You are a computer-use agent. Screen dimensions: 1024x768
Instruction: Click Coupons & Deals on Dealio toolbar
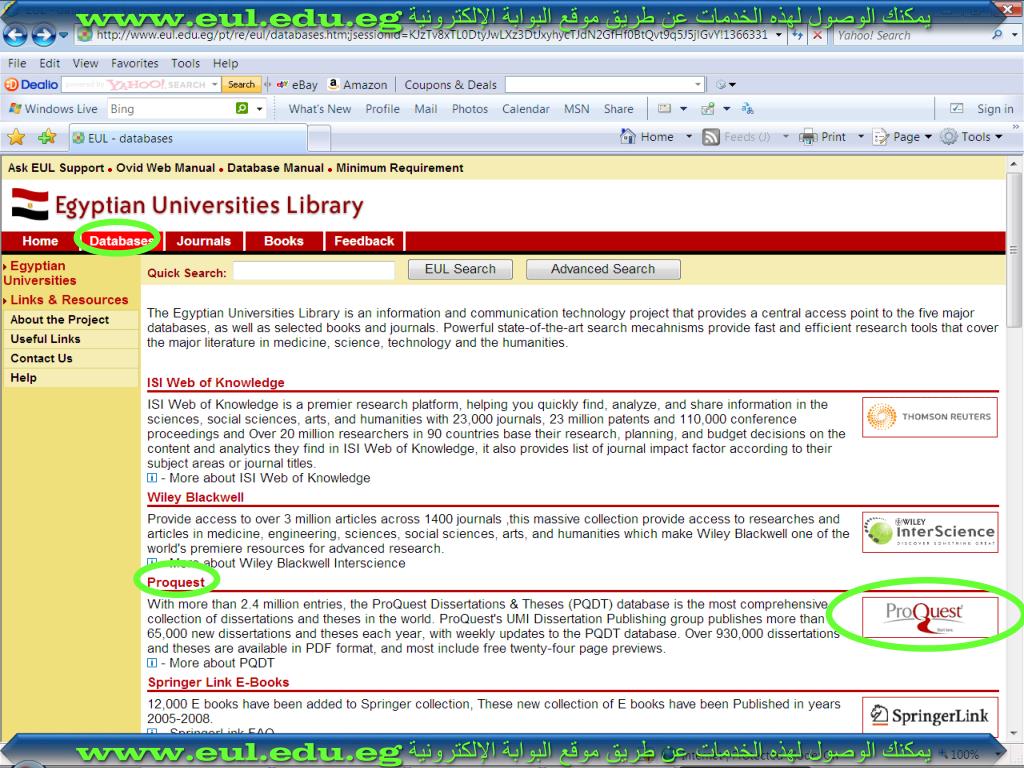[451, 85]
